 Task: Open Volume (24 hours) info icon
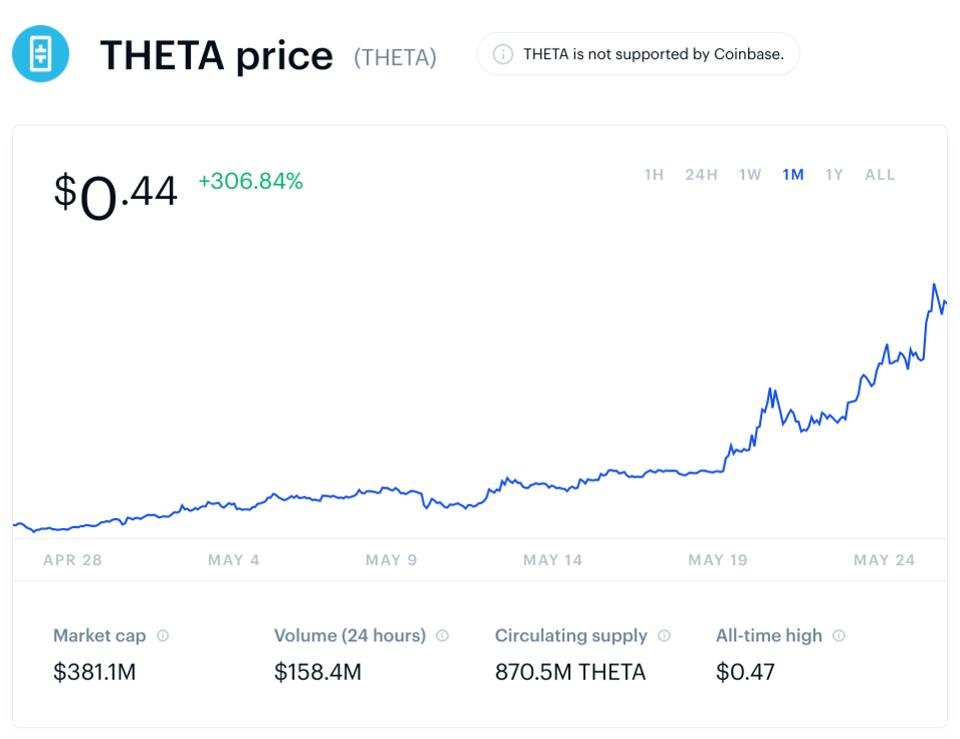[x=443, y=636]
